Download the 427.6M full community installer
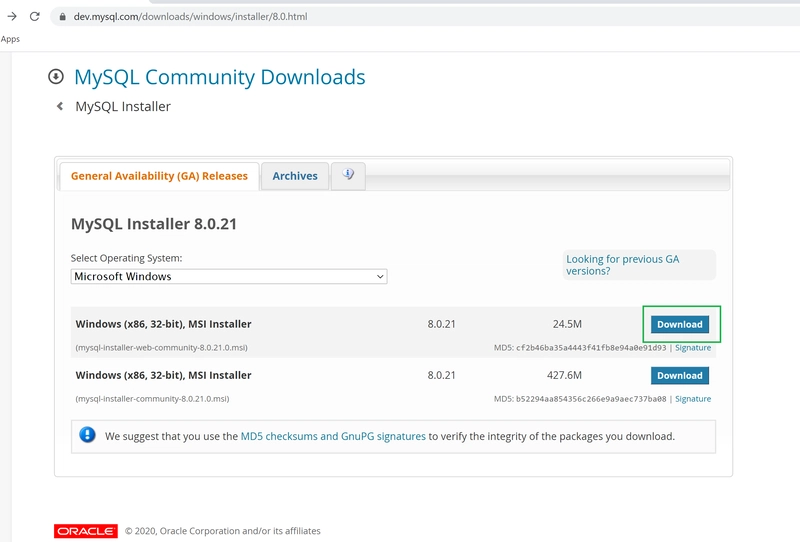This screenshot has height=542, width=800. click(680, 375)
